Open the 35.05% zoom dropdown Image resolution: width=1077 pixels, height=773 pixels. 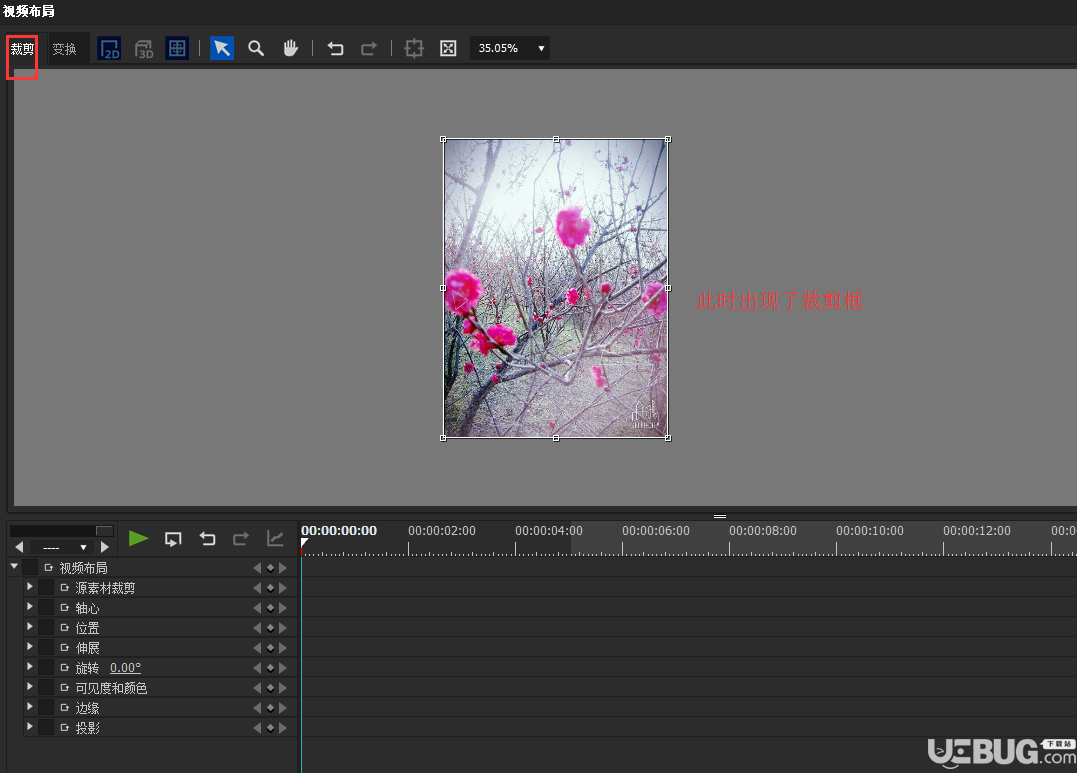(510, 48)
